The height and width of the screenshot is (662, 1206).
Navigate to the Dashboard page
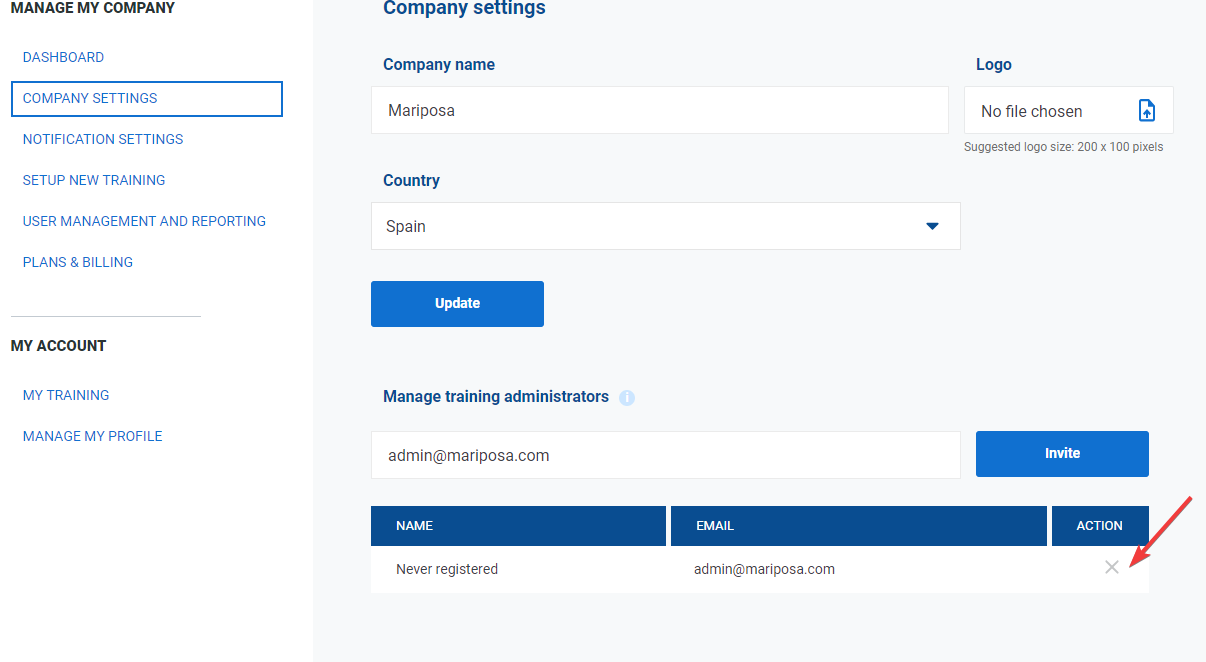click(63, 57)
